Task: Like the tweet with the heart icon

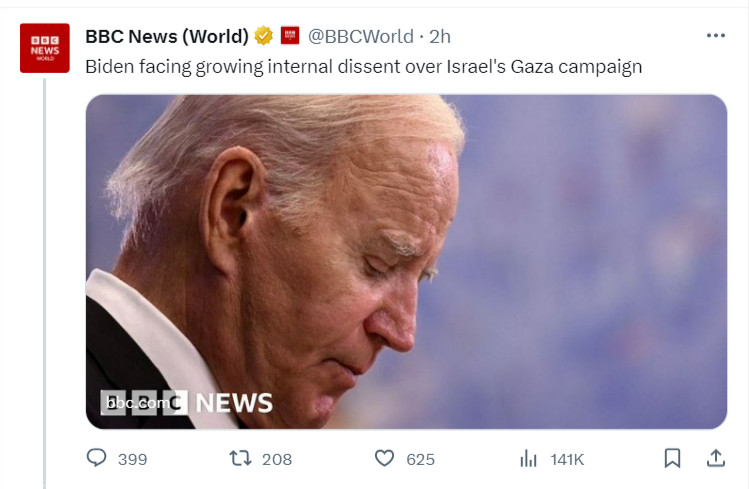Action: tap(385, 458)
